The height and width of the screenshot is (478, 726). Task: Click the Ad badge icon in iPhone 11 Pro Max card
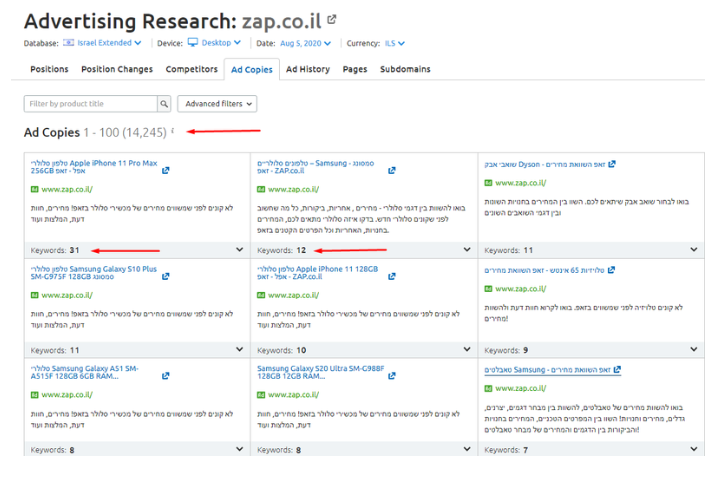pos(34,189)
